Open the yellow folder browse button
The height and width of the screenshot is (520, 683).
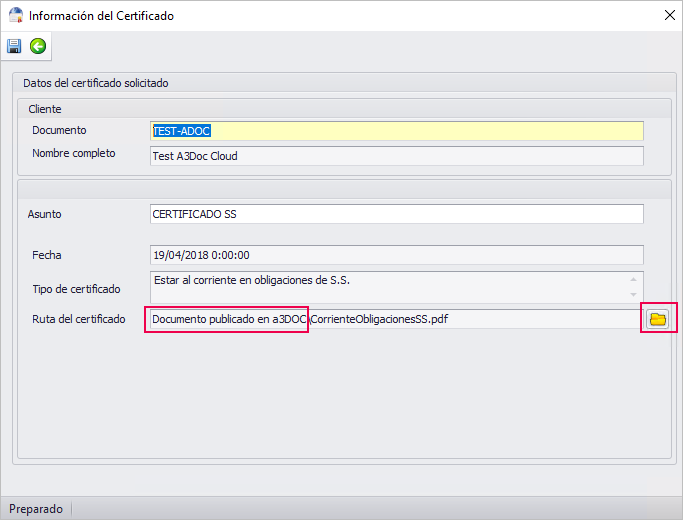pyautogui.click(x=658, y=319)
